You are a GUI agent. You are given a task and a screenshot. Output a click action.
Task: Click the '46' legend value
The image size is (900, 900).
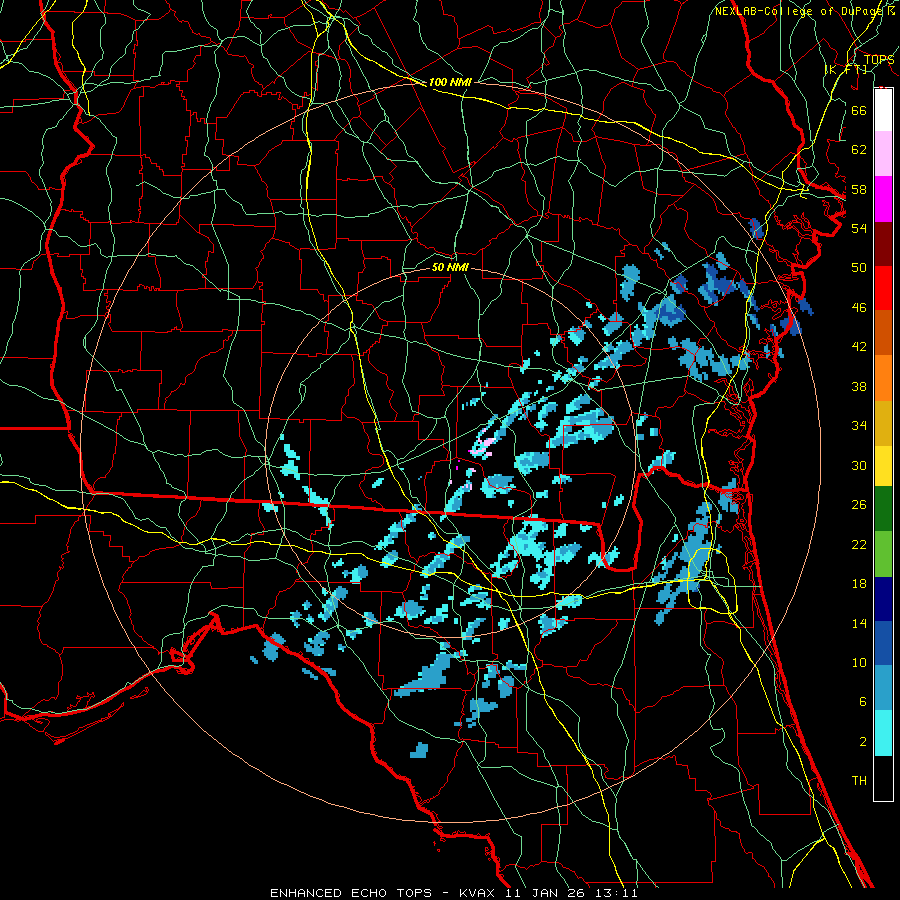click(859, 308)
